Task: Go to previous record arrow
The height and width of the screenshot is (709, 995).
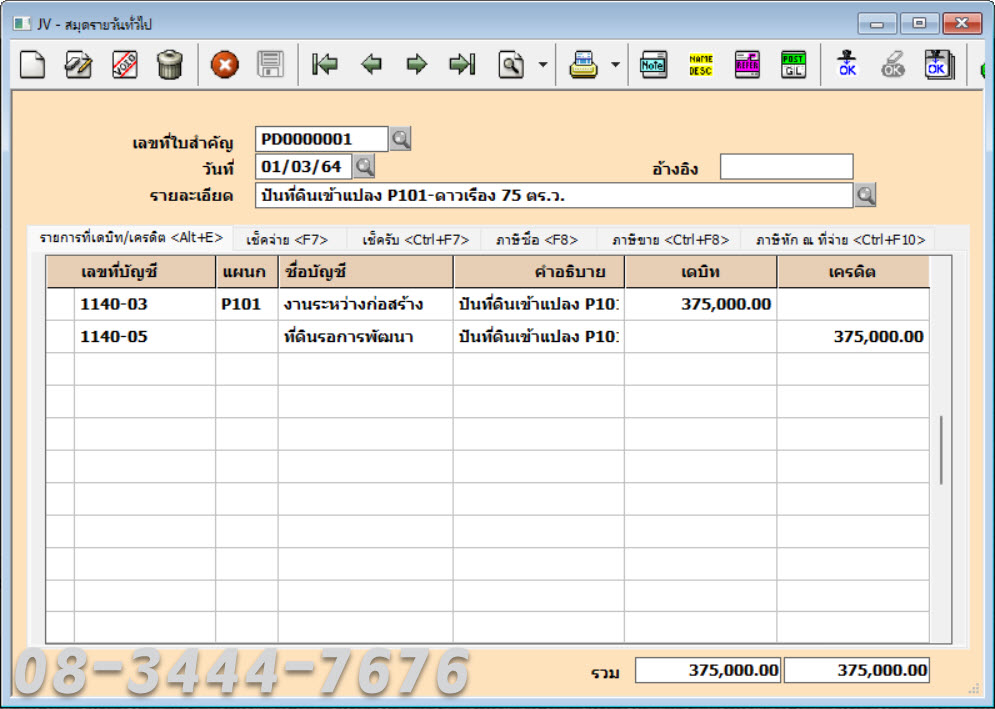Action: pos(371,64)
